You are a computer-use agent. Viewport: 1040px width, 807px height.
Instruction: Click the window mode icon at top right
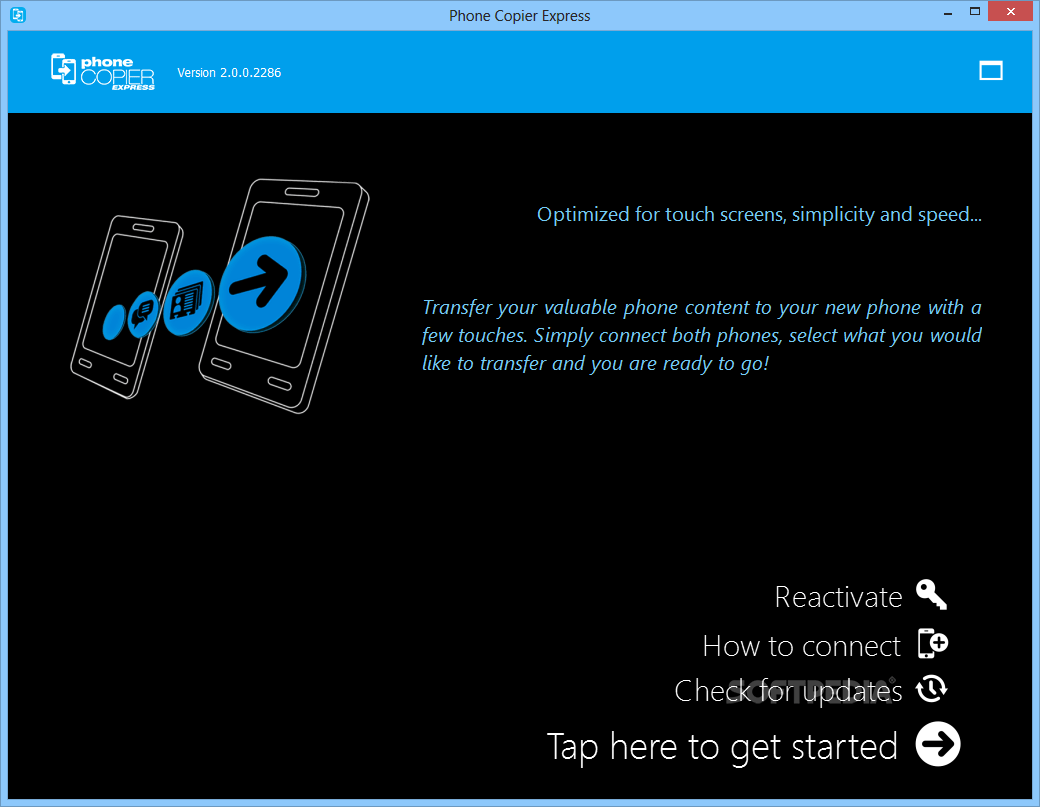point(991,71)
